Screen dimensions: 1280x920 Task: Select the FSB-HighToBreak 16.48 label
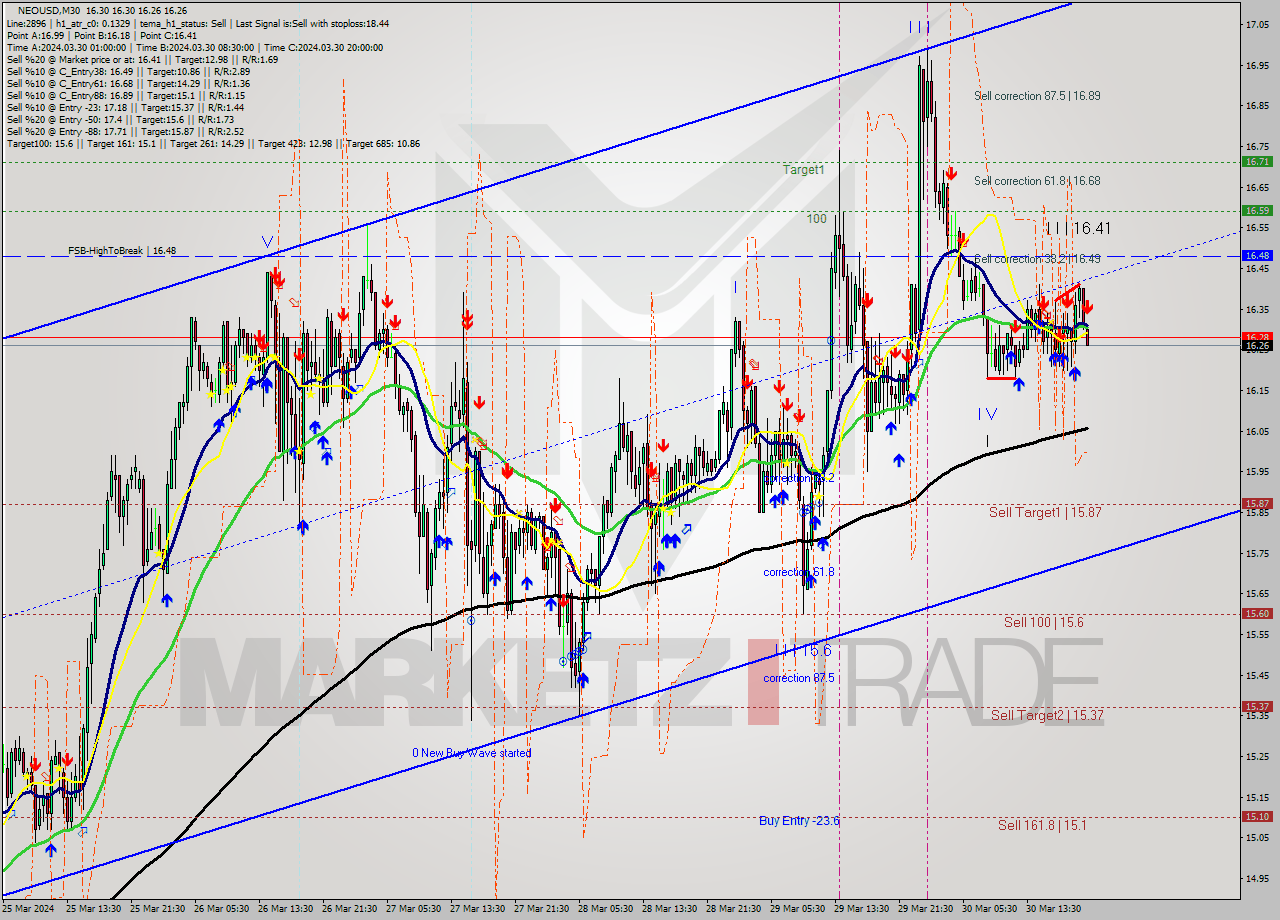122,251
